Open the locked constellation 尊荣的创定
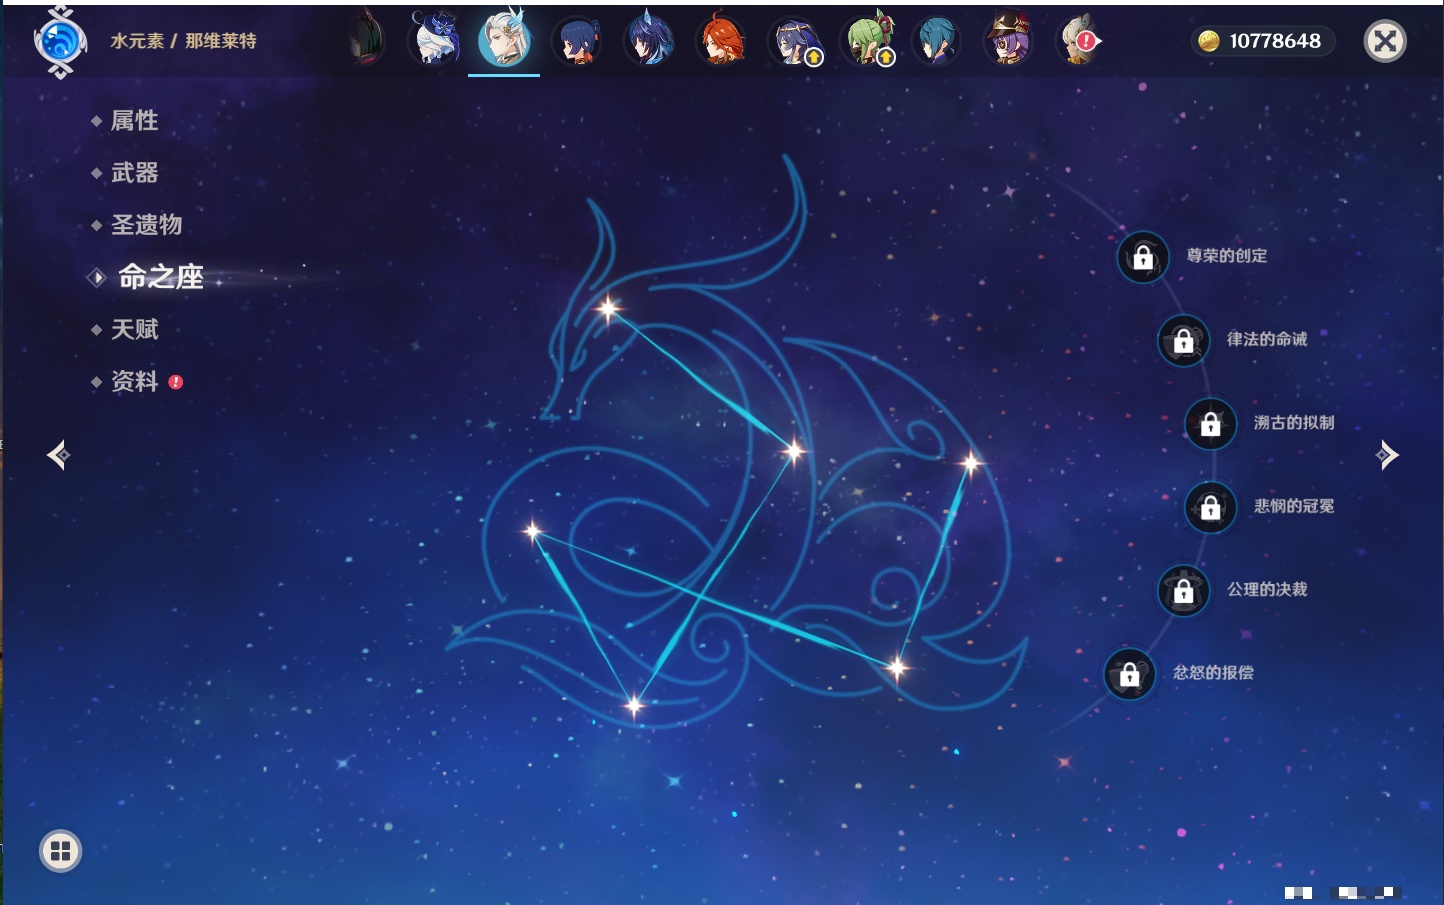 [1143, 257]
